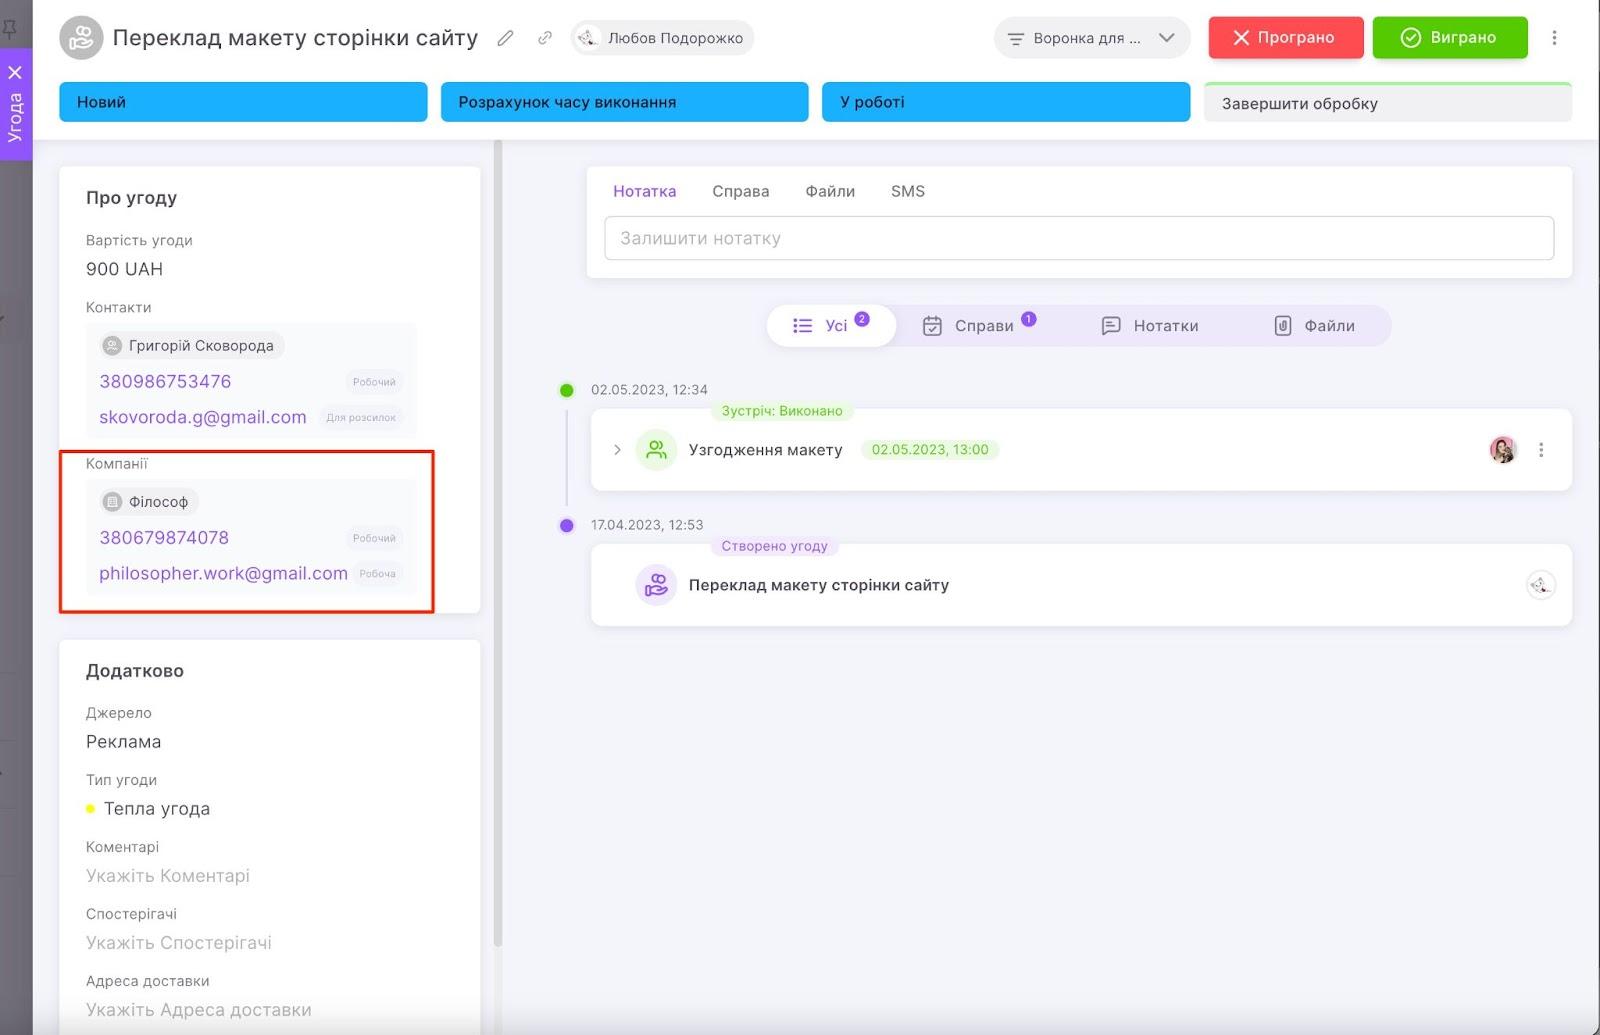Expand the Узгодження макету task row
Image resolution: width=1600 pixels, height=1035 pixels.
(617, 450)
